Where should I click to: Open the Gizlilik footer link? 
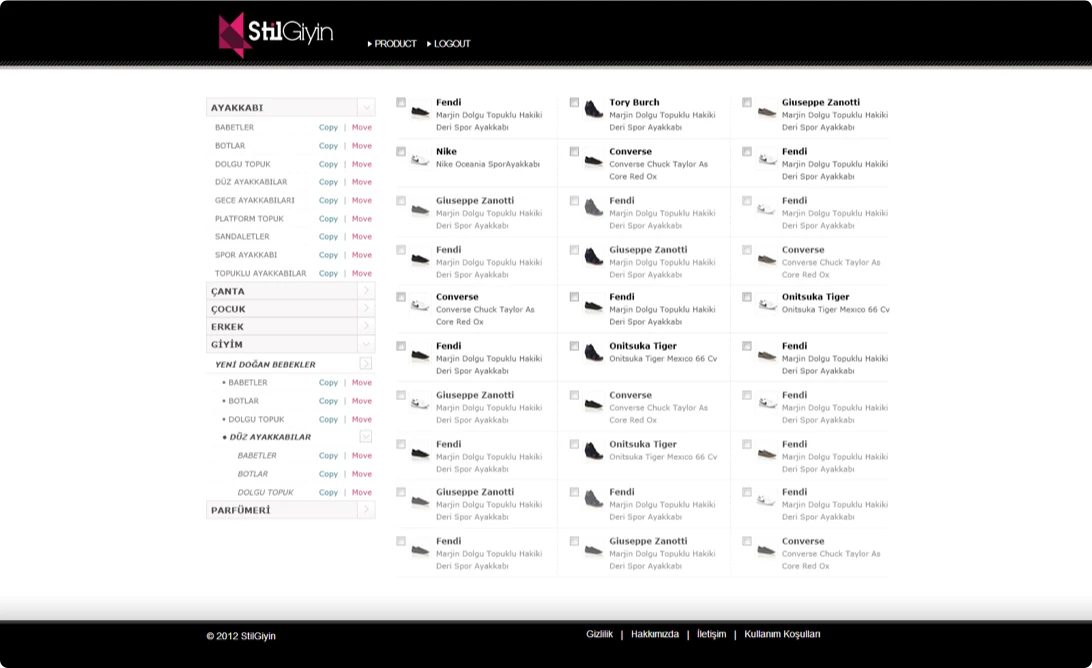[x=600, y=634]
